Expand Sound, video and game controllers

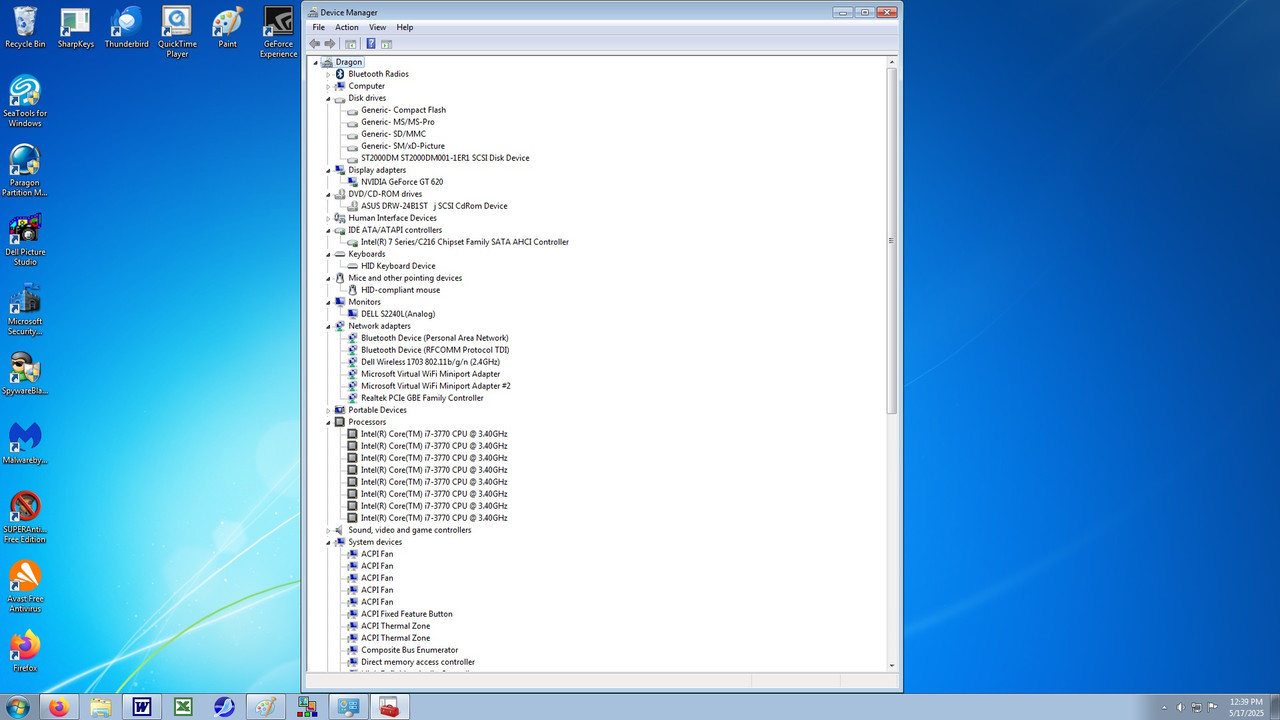pyautogui.click(x=328, y=530)
